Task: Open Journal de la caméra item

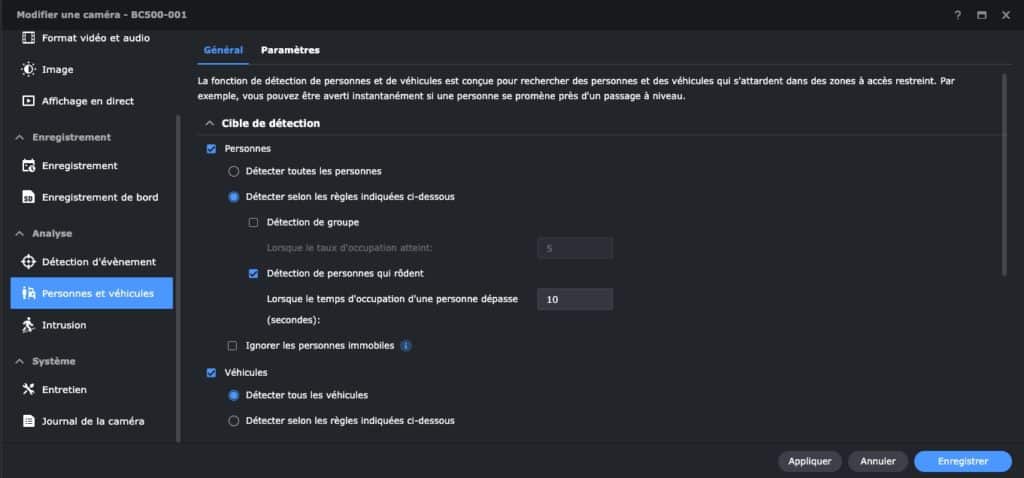Action: coord(91,421)
